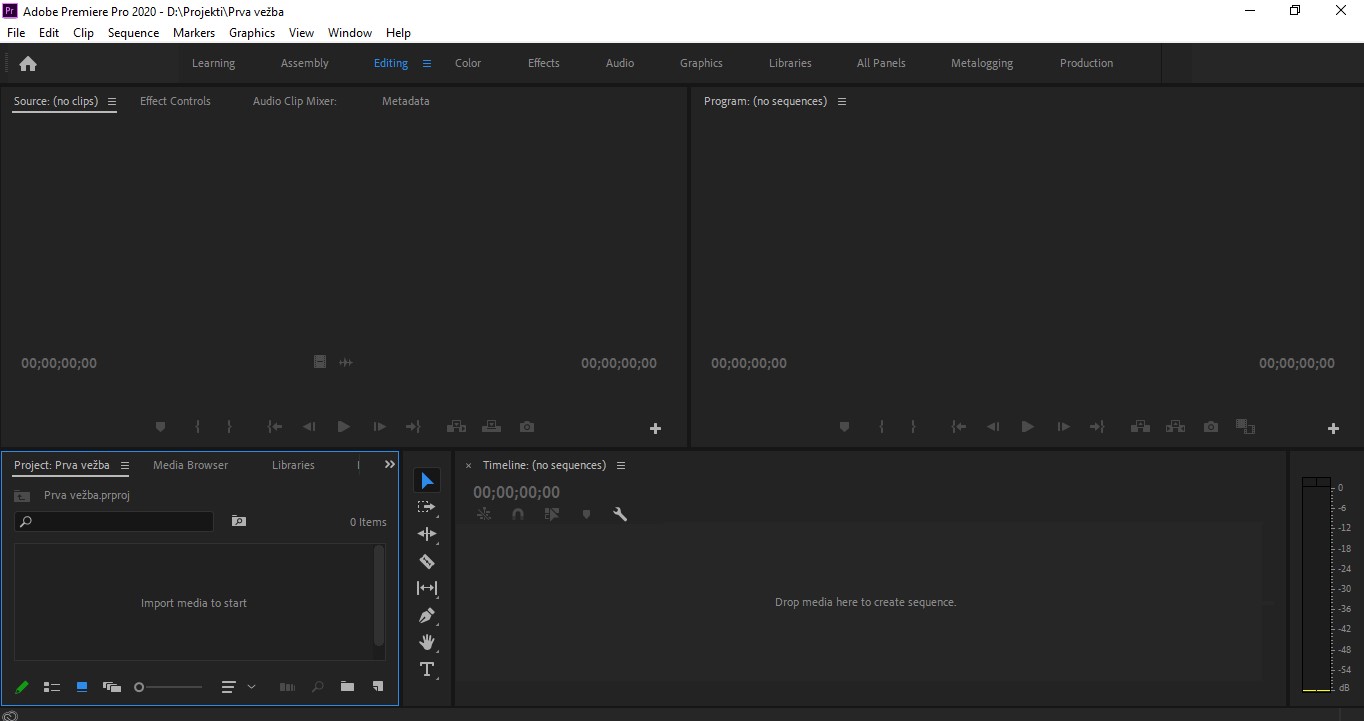The height and width of the screenshot is (721, 1364).
Task: Select the Slip tool
Action: tap(427, 588)
